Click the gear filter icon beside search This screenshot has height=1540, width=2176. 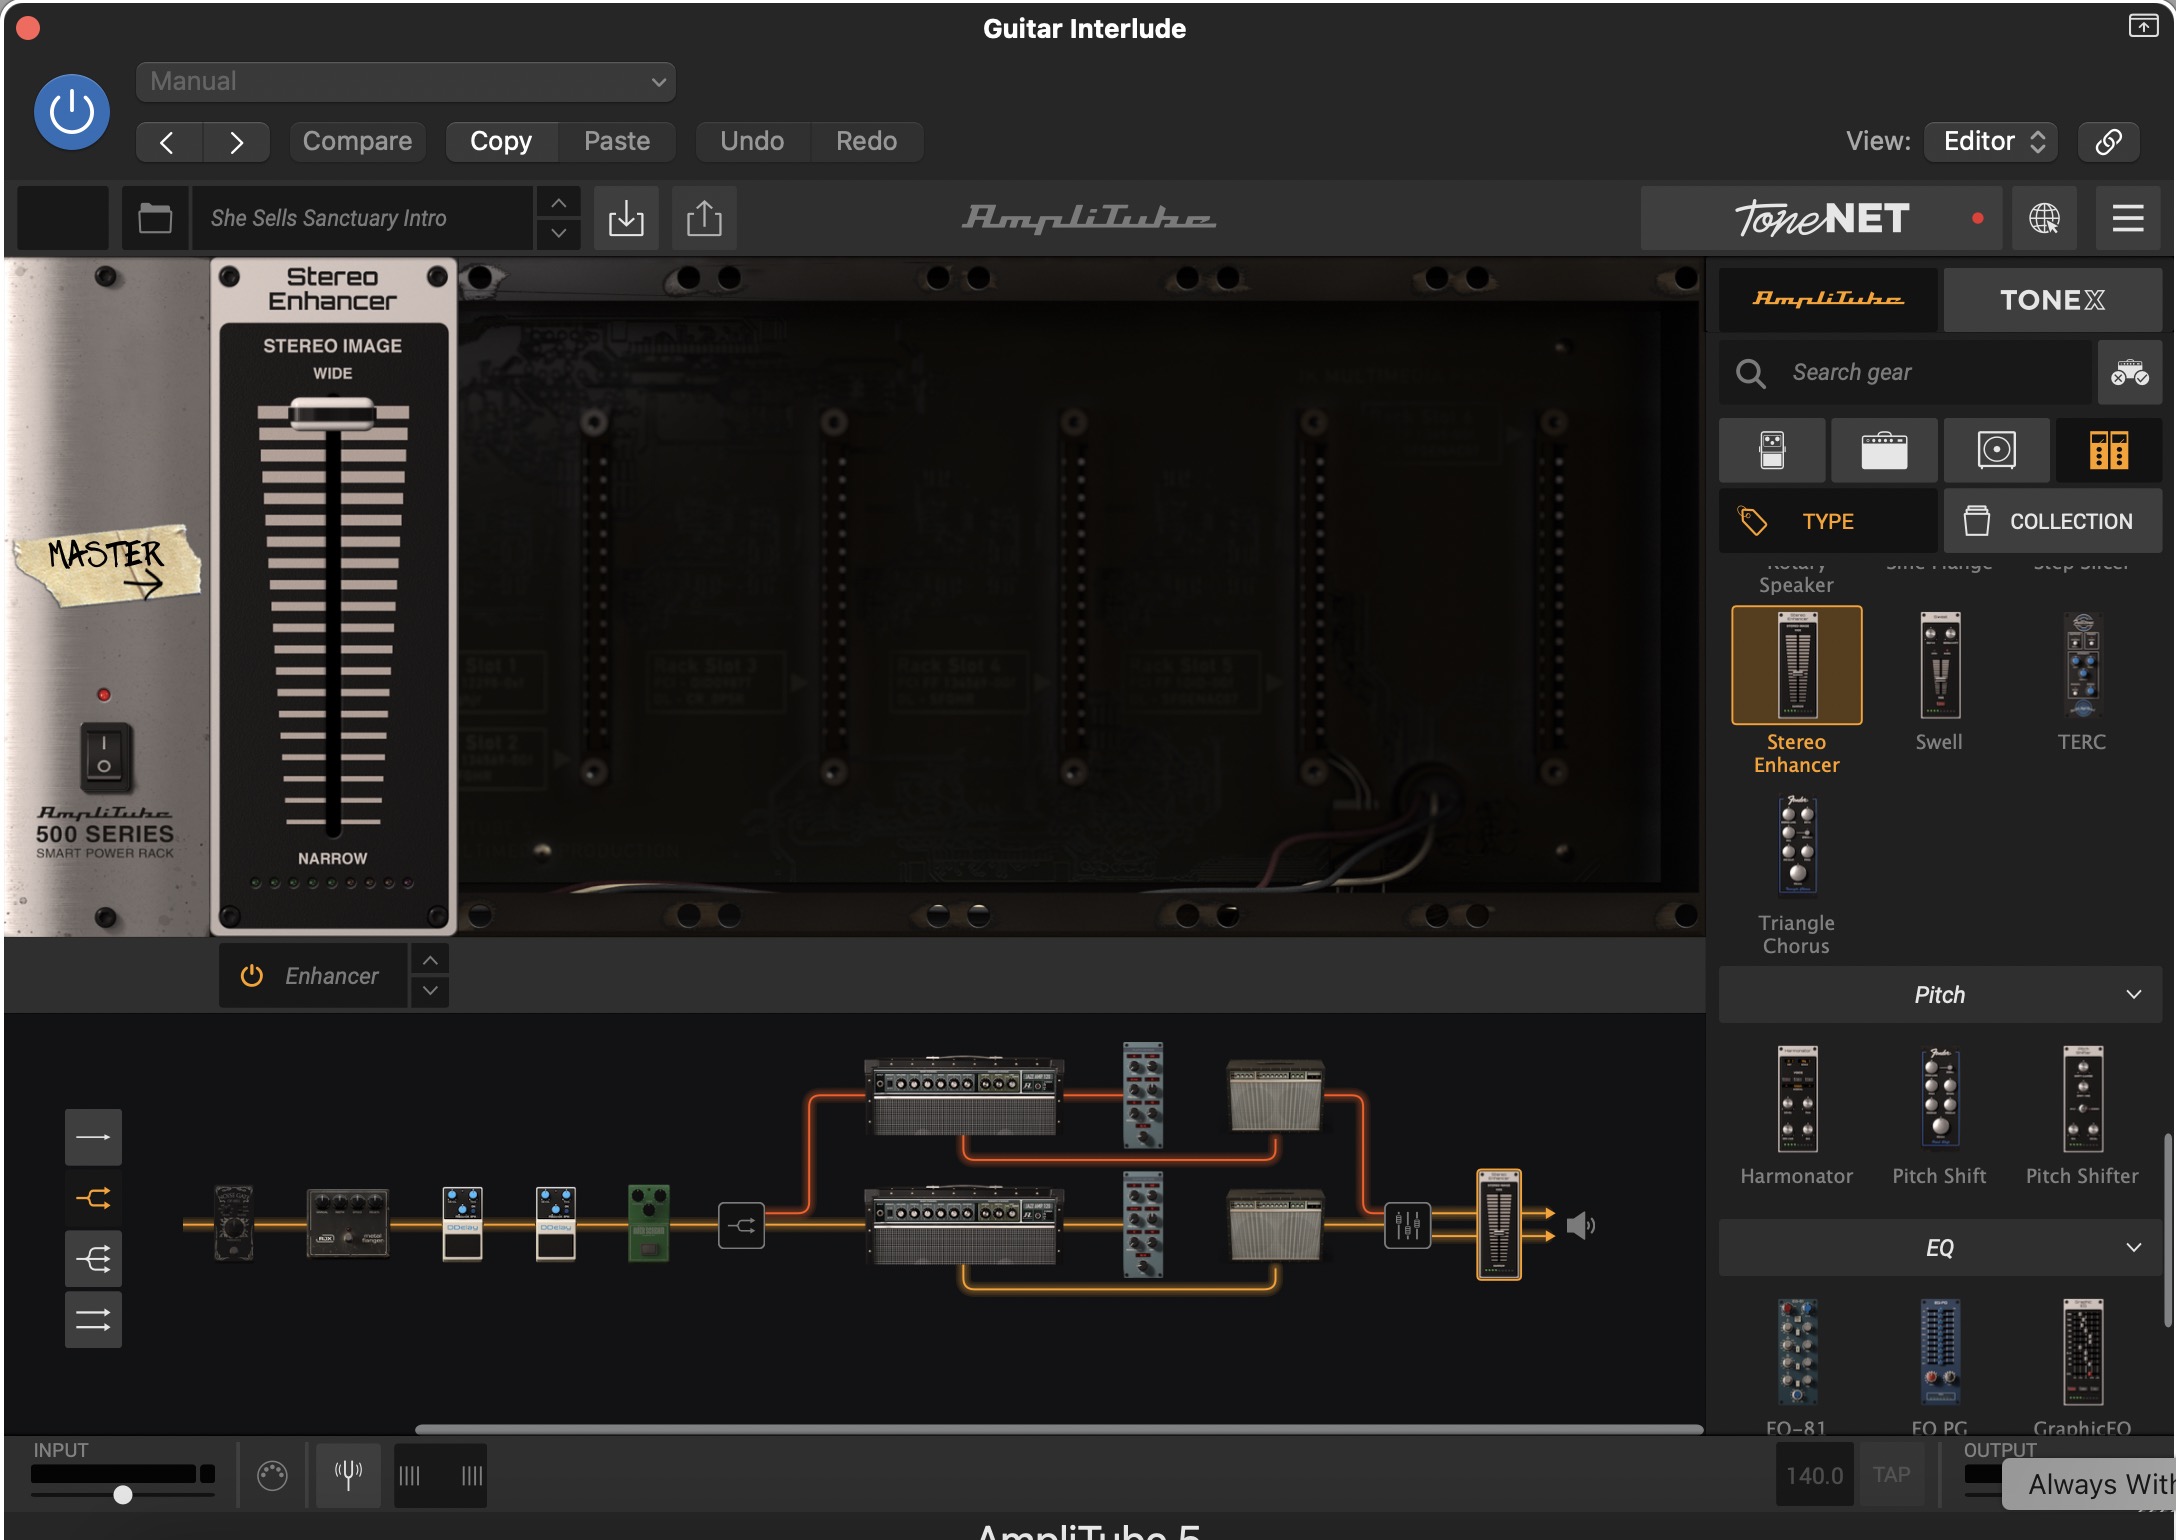tap(2130, 372)
